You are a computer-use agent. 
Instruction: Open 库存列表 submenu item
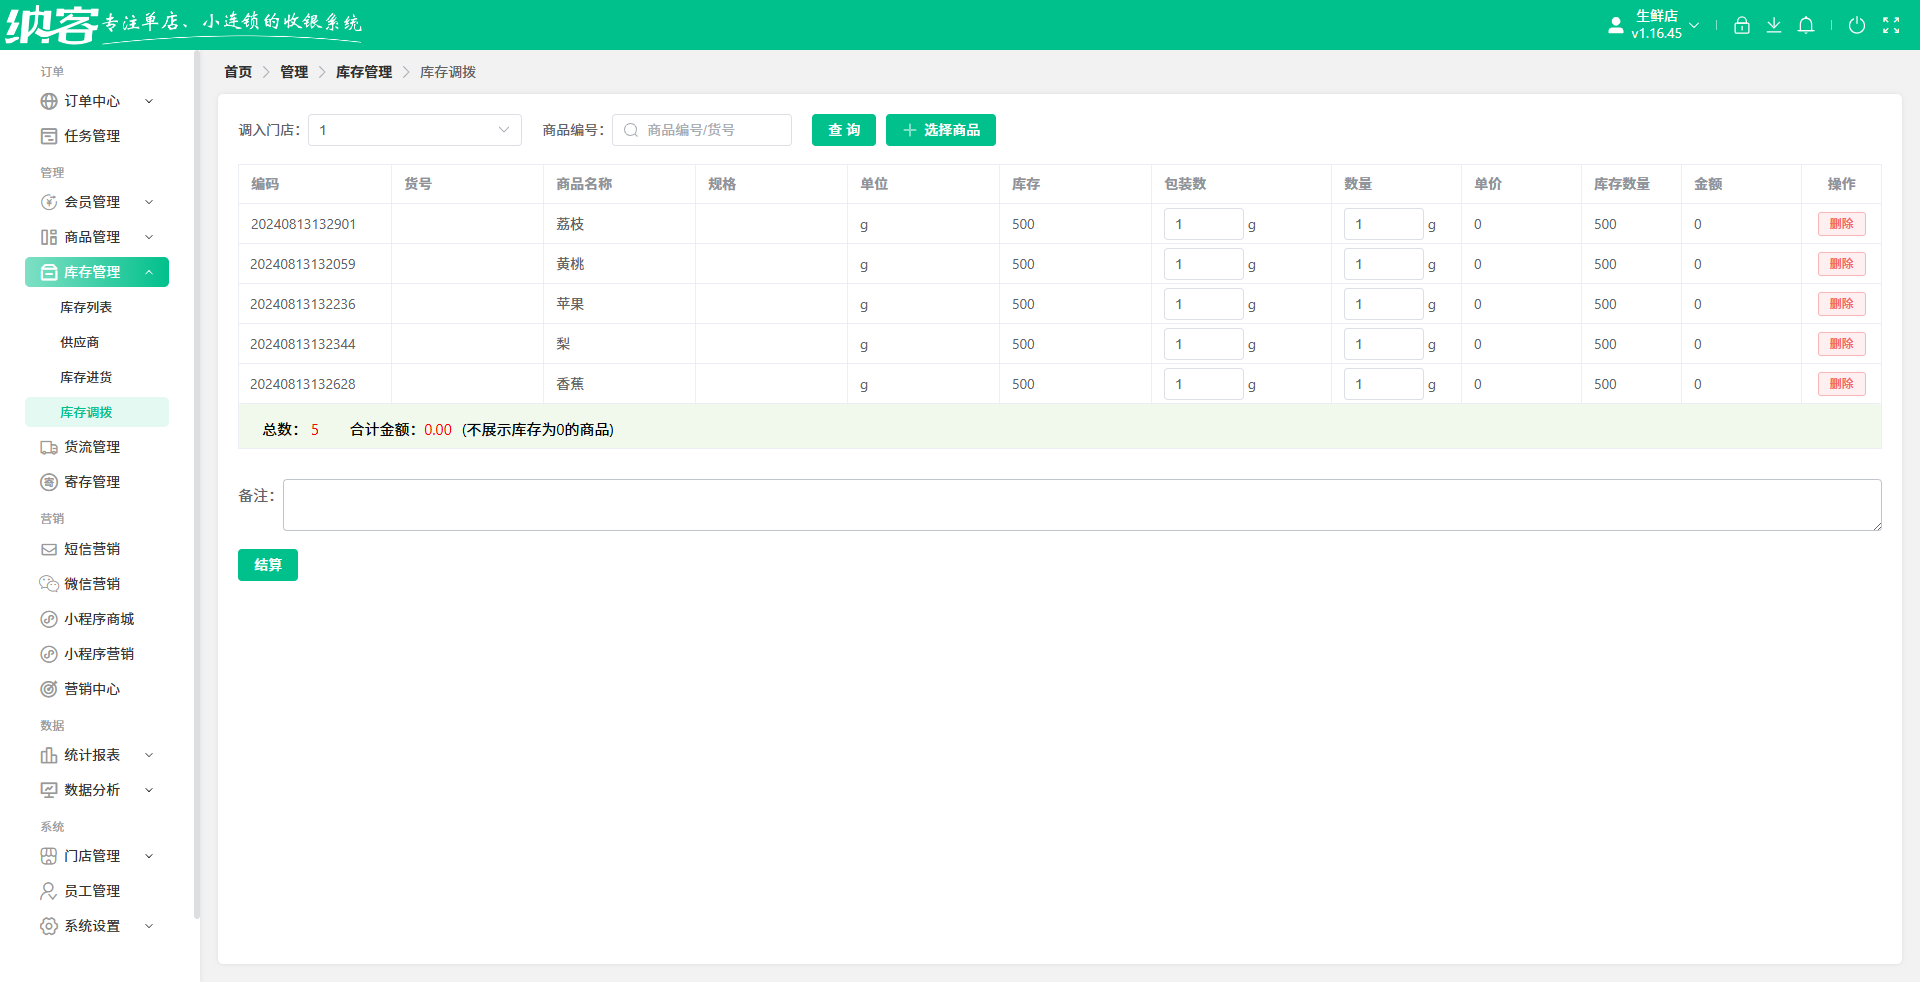coord(86,307)
